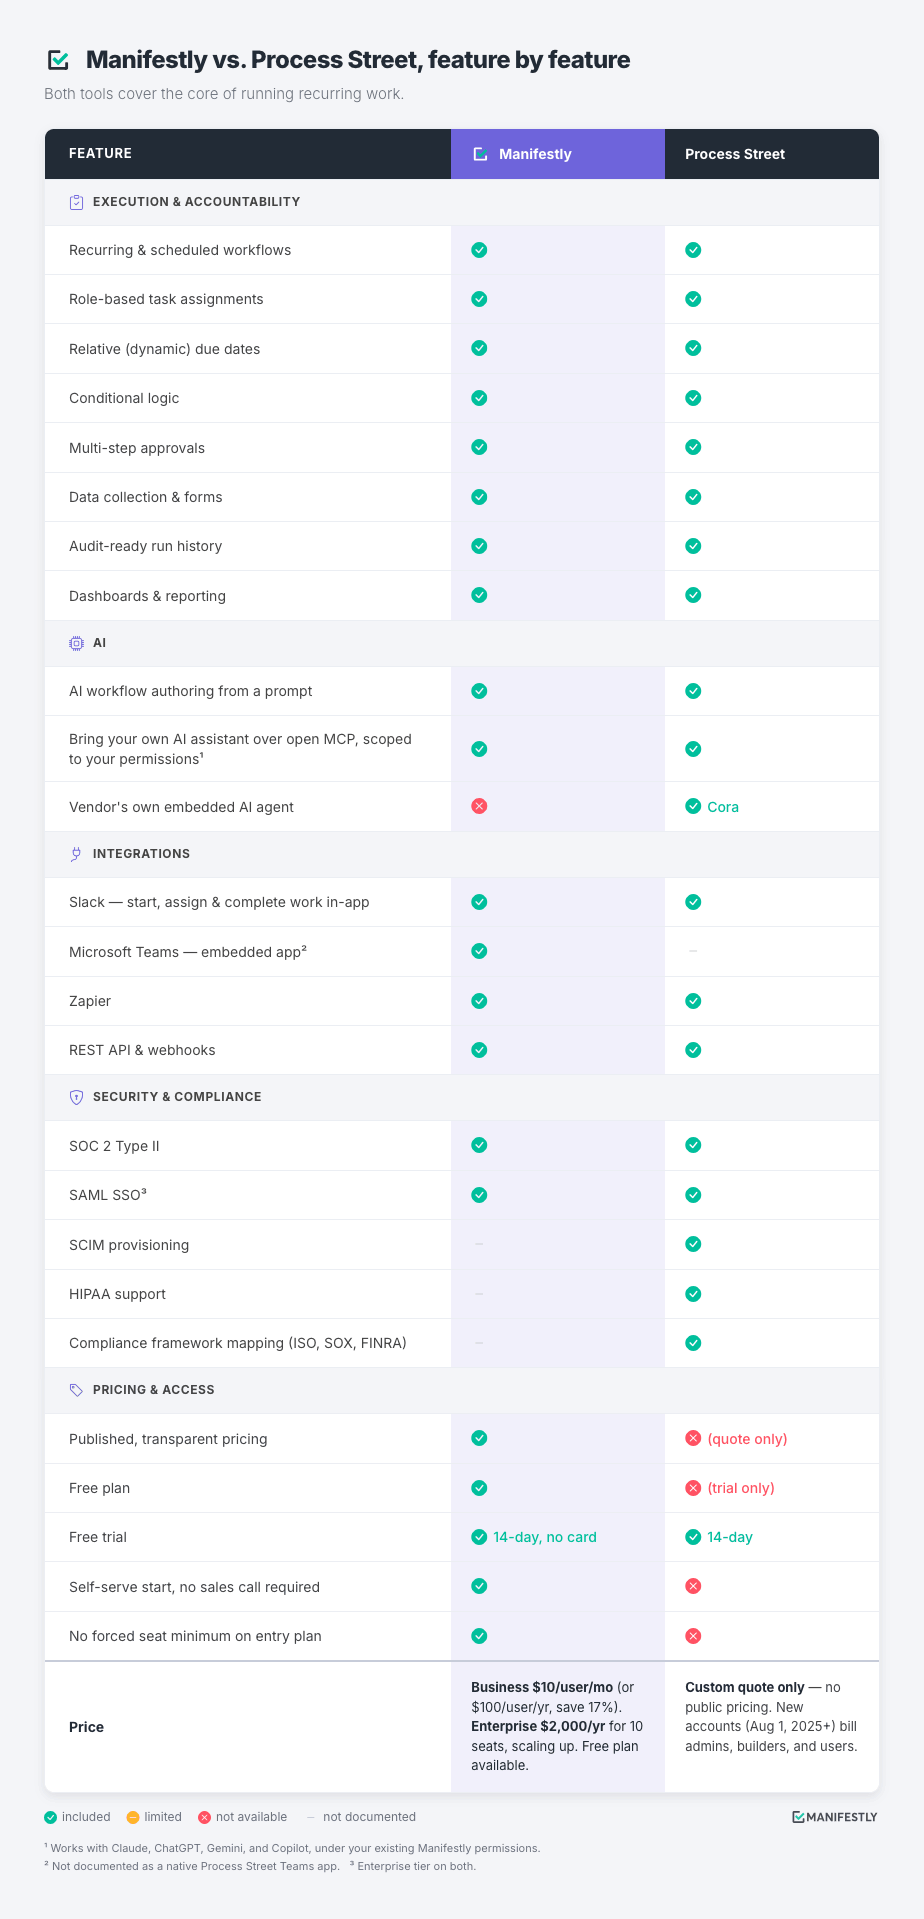Click the EXECUTION & ACCOUNTABILITY section heading
Viewport: 924px width, 1919px height.
point(196,202)
